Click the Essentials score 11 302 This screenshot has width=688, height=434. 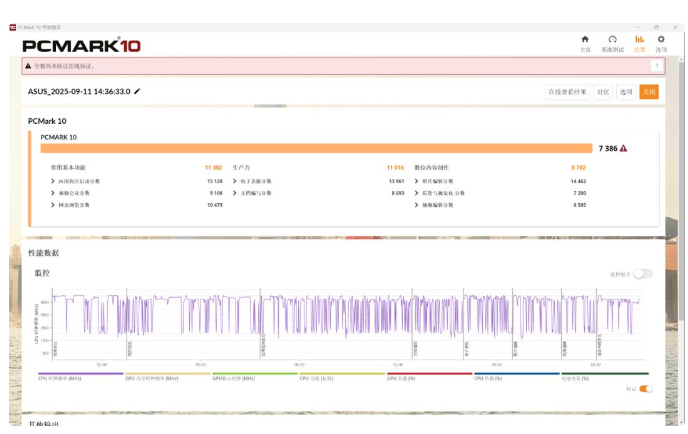[214, 168]
